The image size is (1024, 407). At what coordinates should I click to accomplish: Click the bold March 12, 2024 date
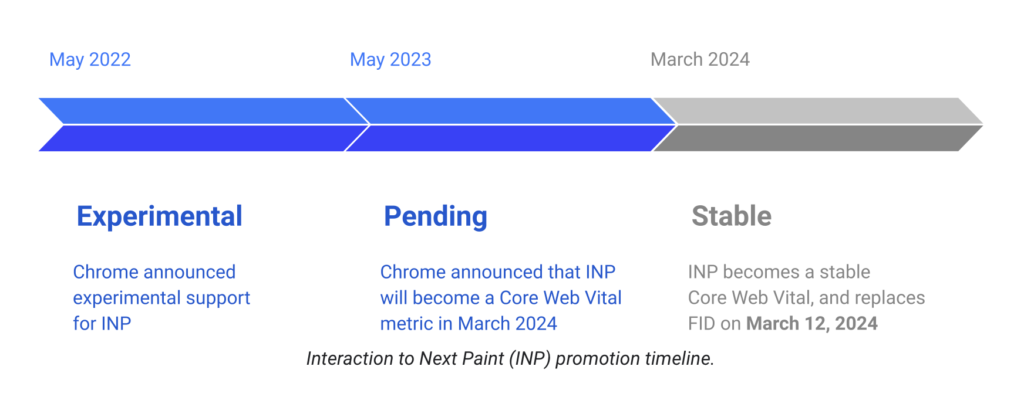[811, 324]
